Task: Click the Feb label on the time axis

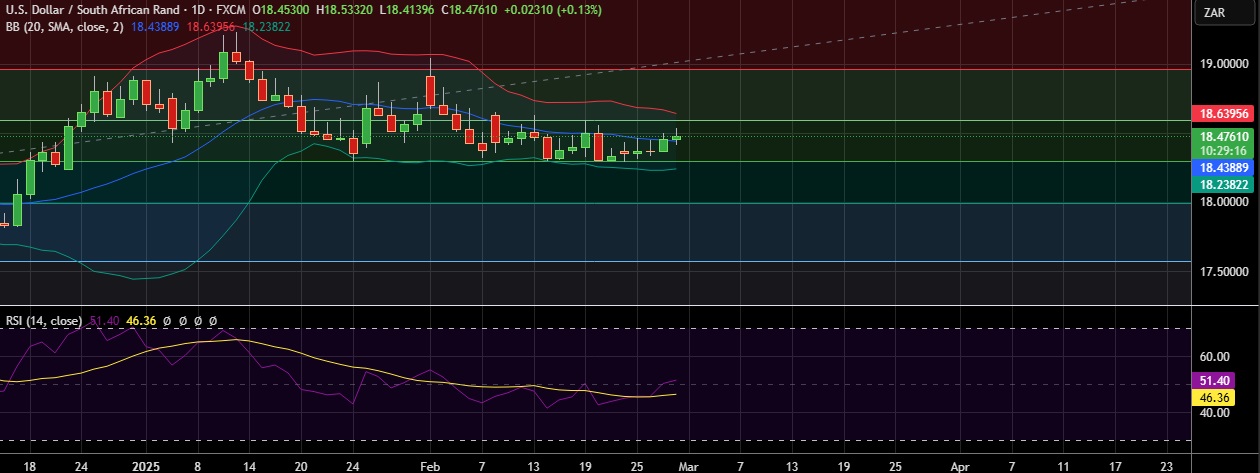Action: pyautogui.click(x=429, y=465)
